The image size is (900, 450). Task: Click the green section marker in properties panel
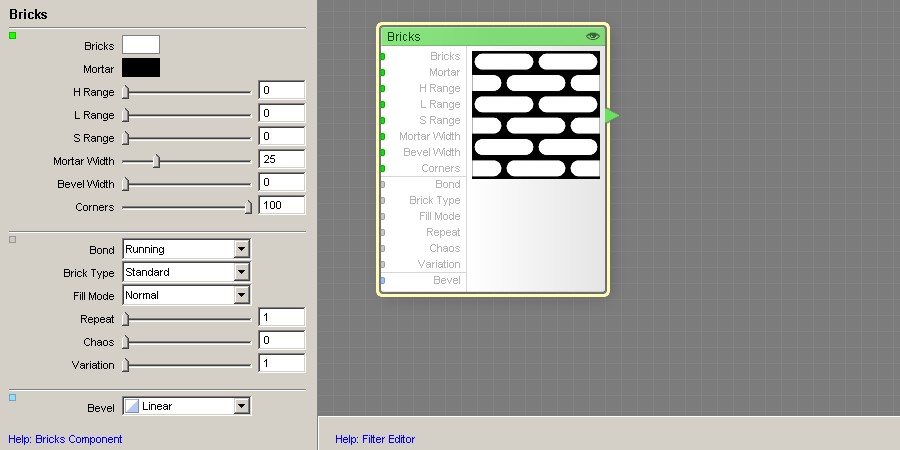tap(12, 36)
